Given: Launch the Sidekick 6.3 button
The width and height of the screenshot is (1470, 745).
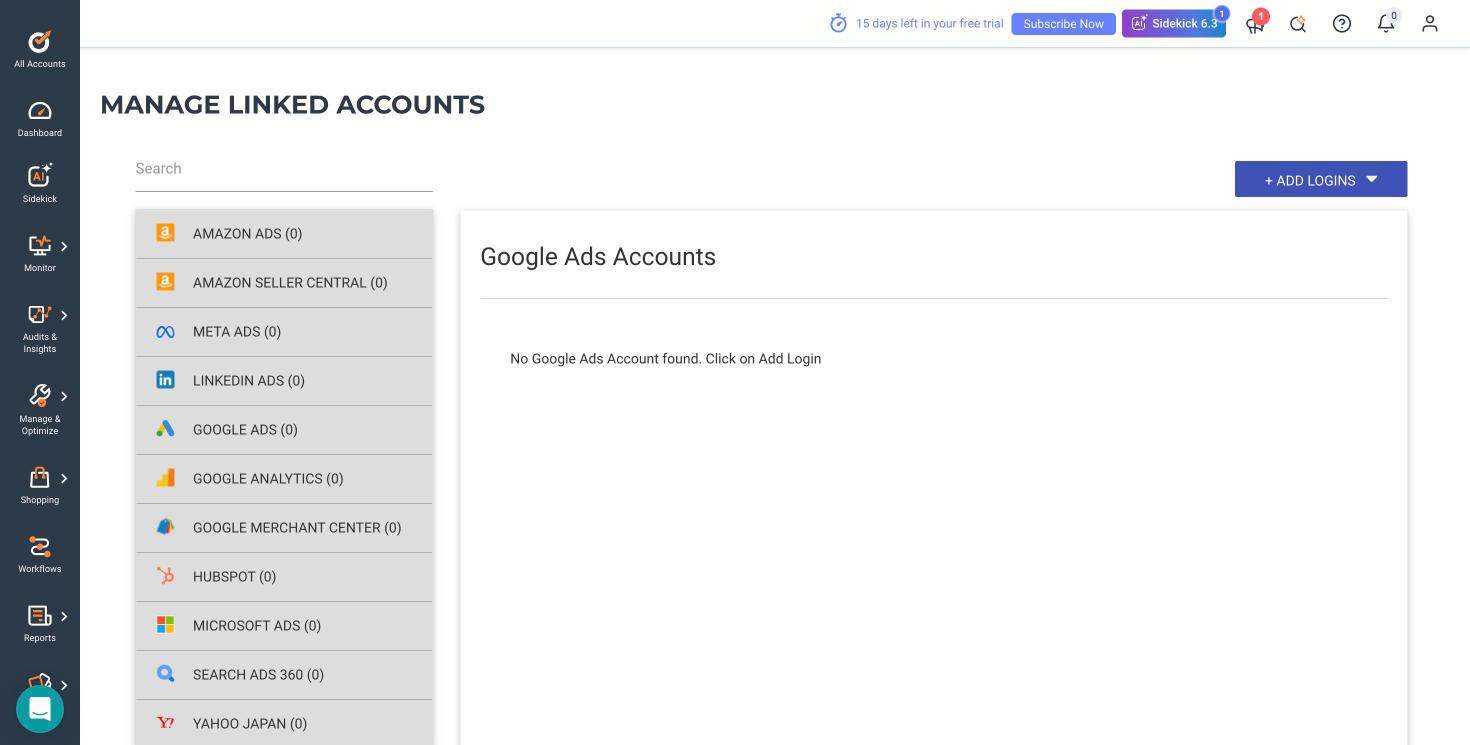Looking at the screenshot, I should 1174,24.
